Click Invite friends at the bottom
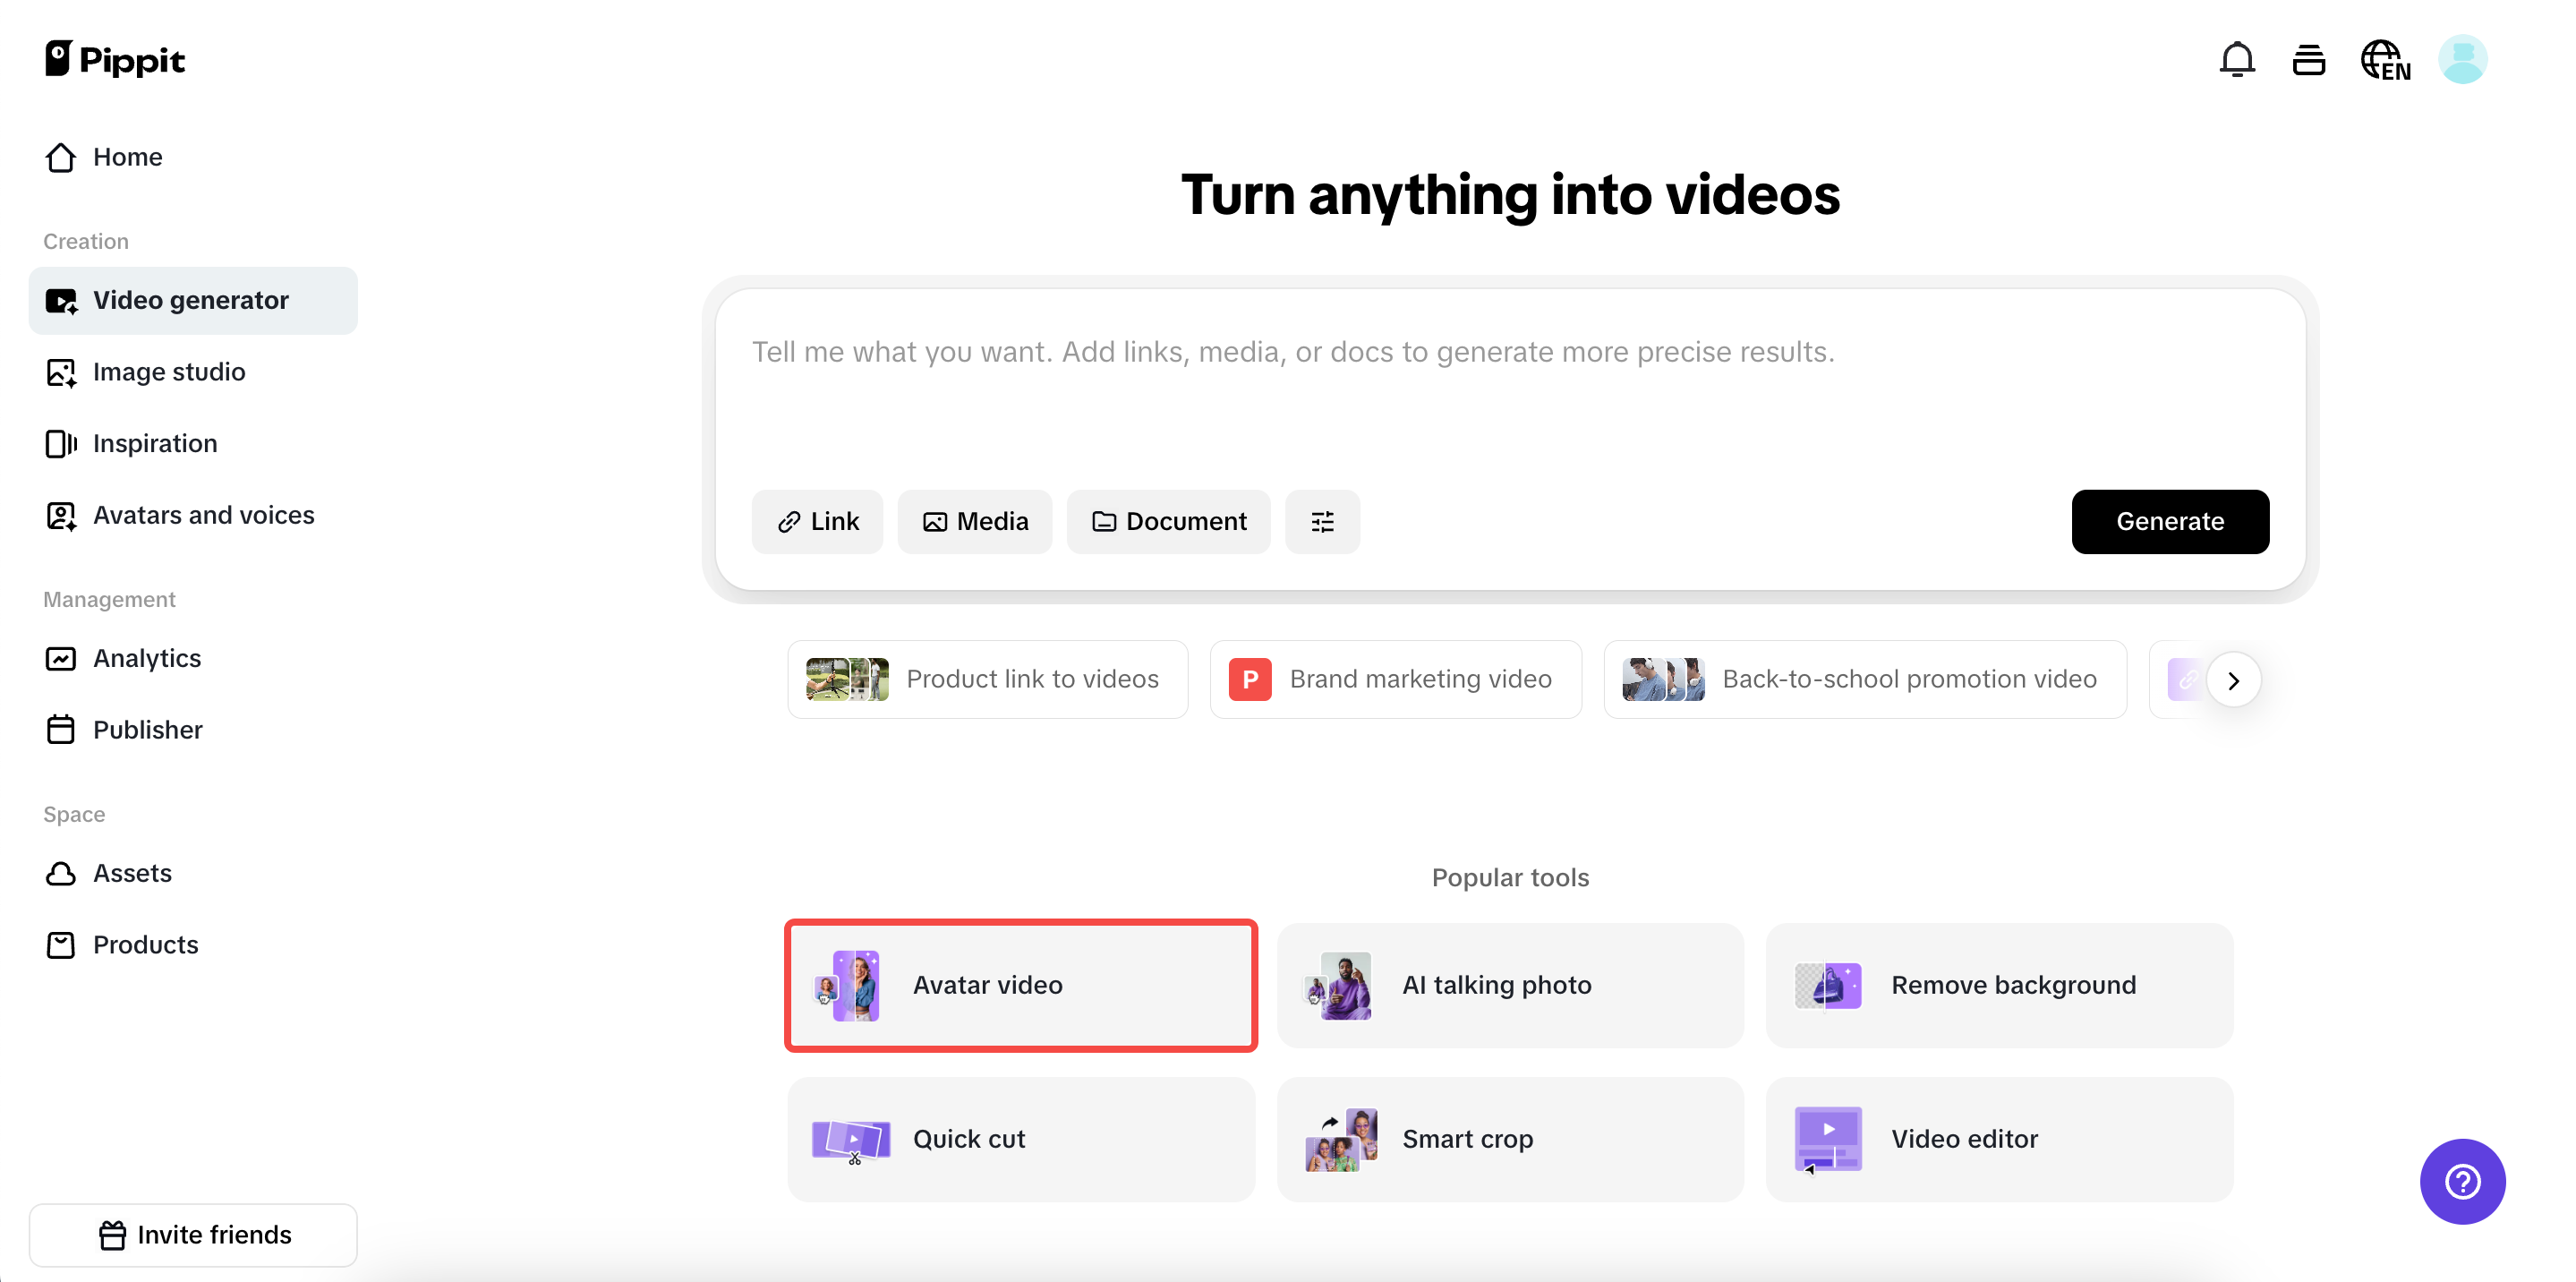Viewport: 2576px width, 1282px height. 193,1234
